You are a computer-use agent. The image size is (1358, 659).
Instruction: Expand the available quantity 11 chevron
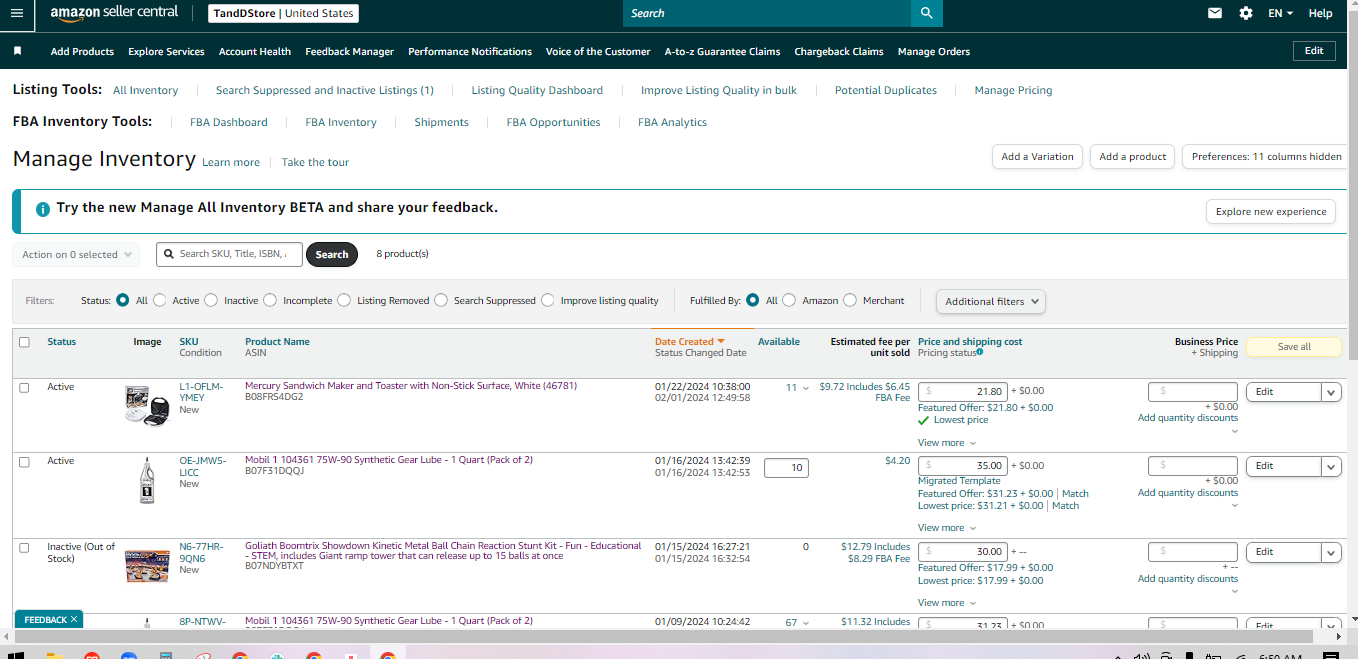(x=806, y=388)
